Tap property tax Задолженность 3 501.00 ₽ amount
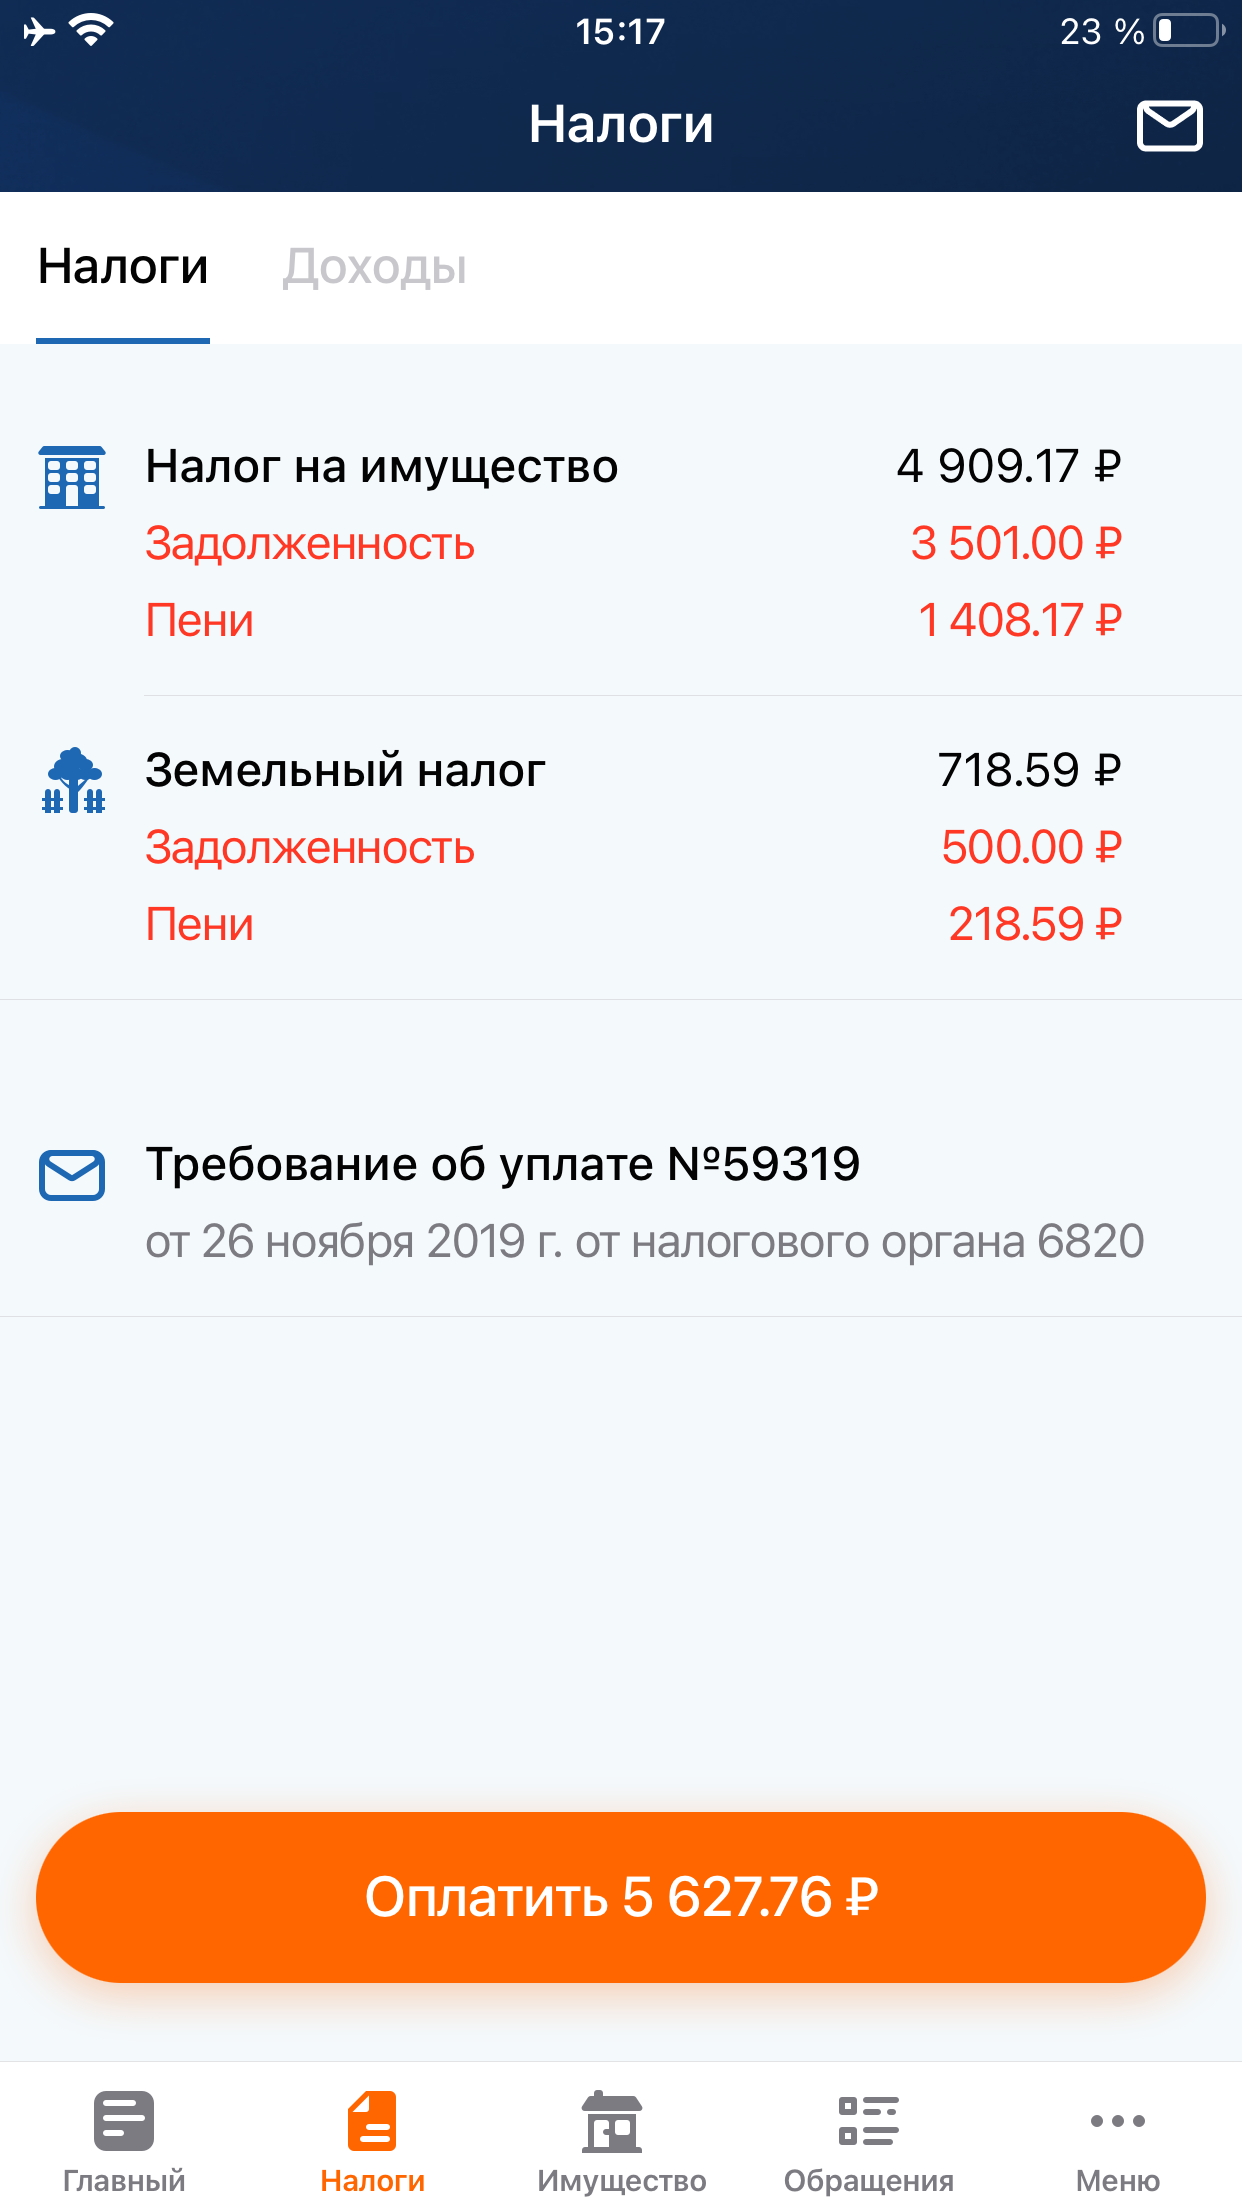Screen dimensions: 1242x2208 [1015, 544]
